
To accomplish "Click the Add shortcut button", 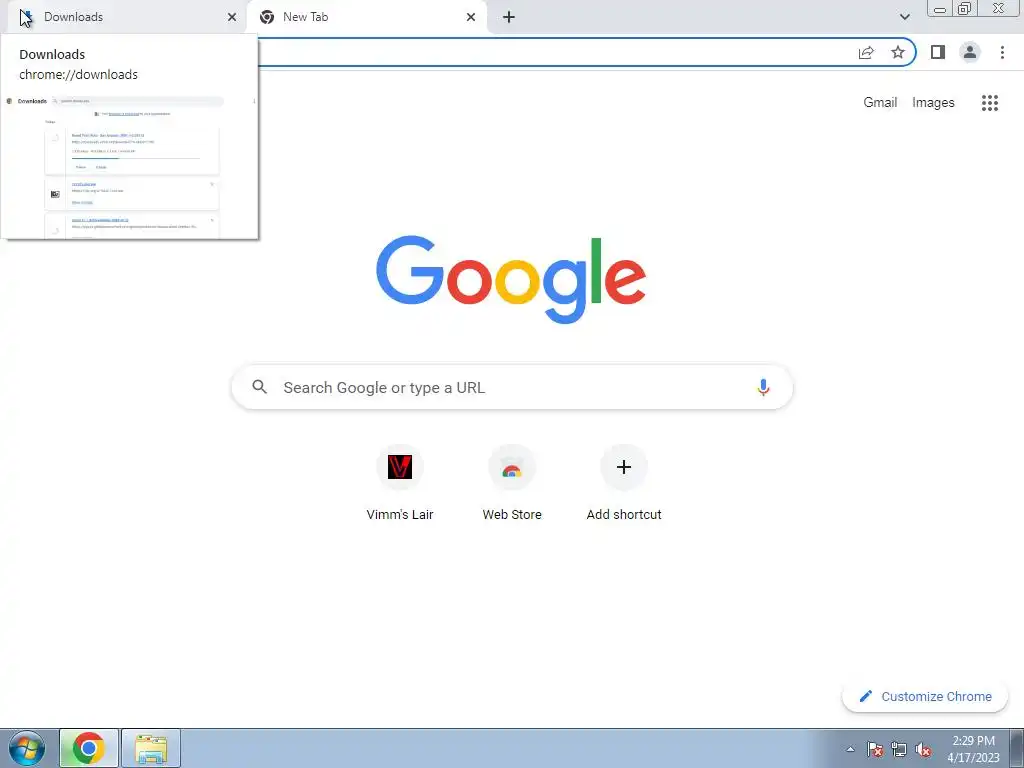I will tap(624, 483).
